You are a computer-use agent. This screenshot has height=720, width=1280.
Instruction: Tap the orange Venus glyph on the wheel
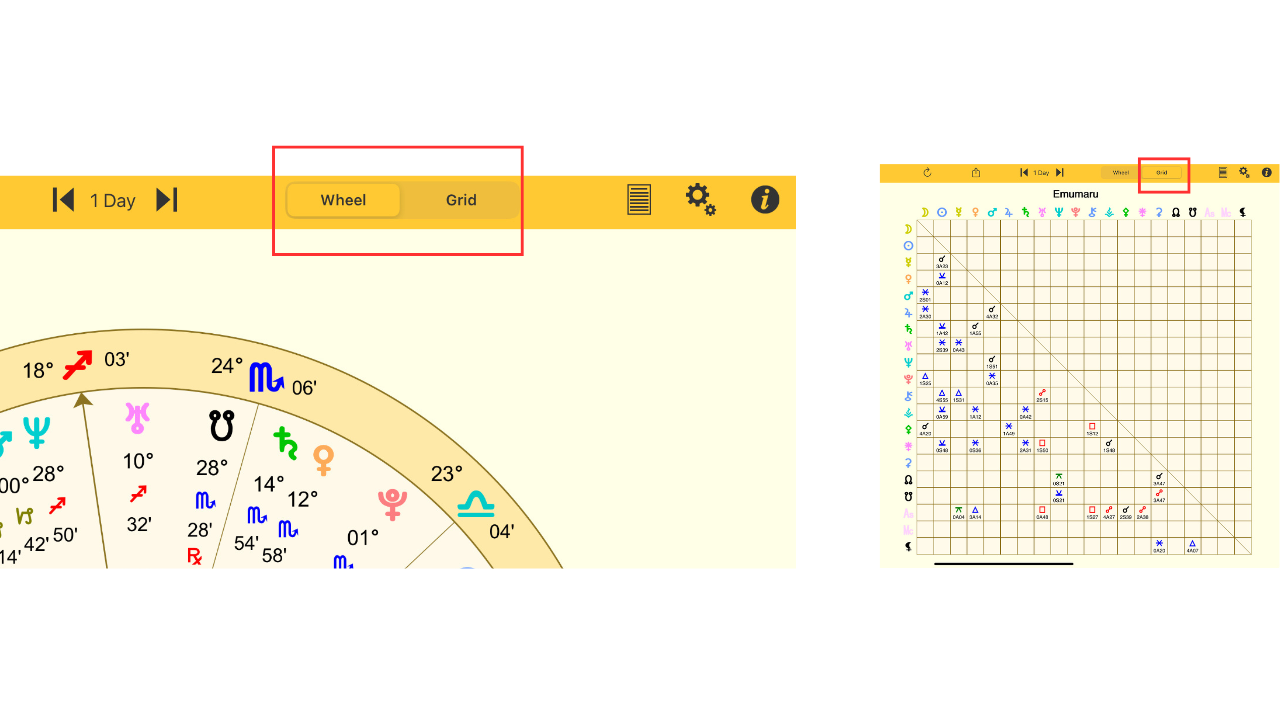point(323,460)
